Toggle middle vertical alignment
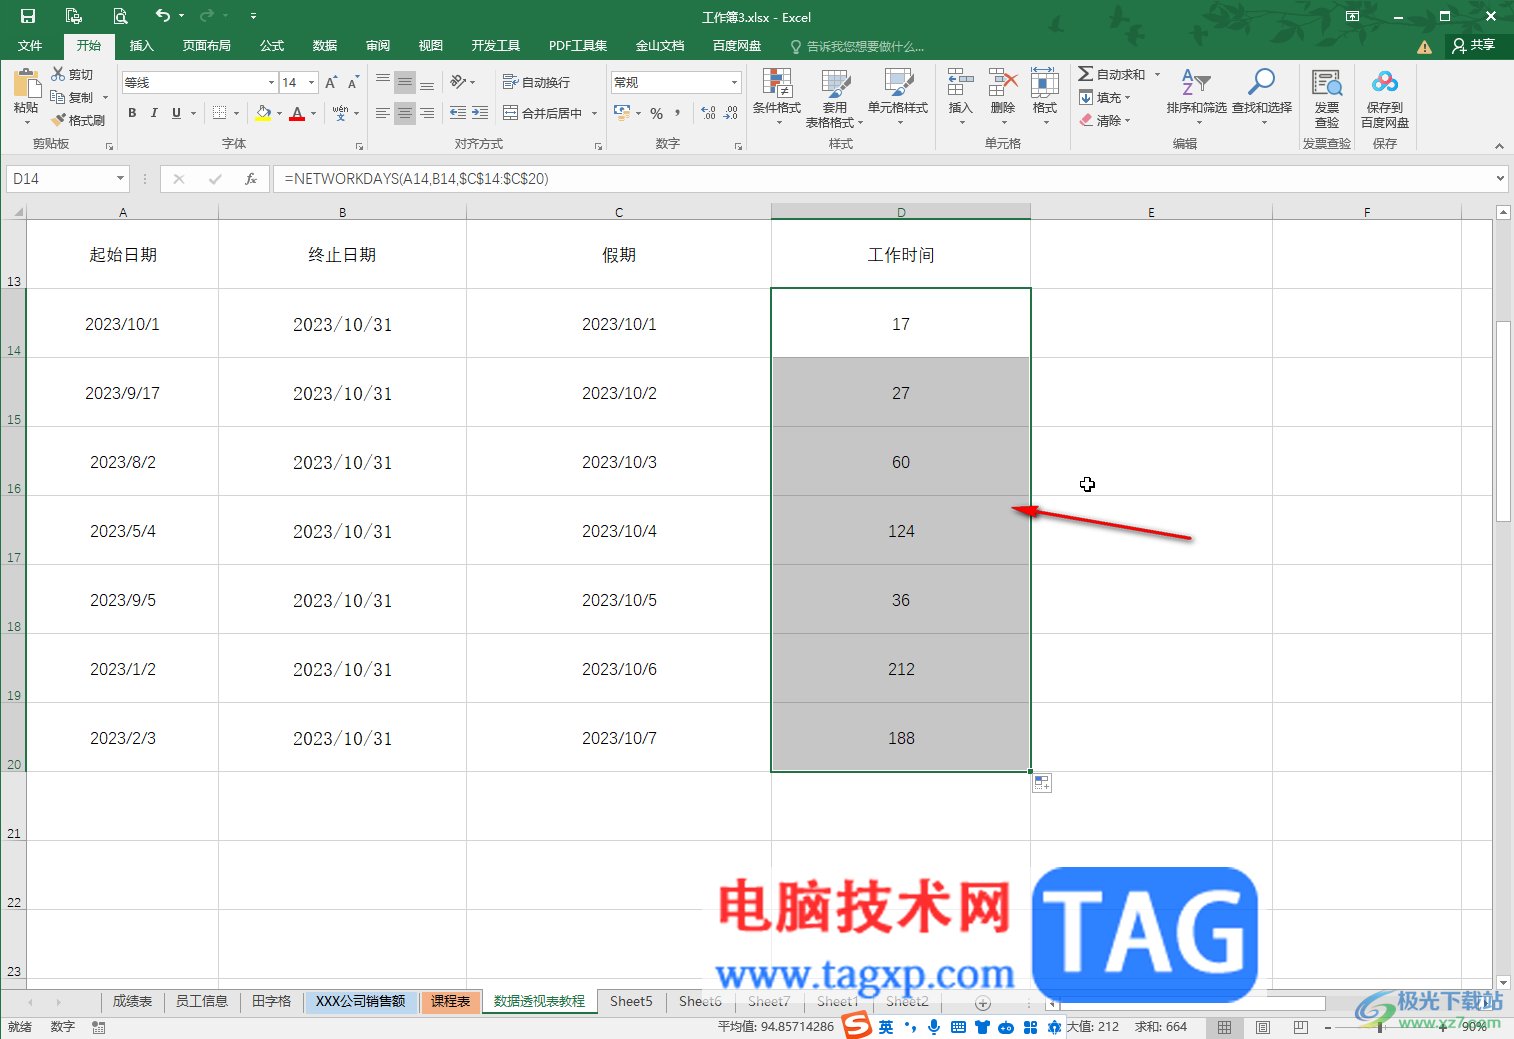Screen dimensions: 1514x1039 [x=404, y=82]
